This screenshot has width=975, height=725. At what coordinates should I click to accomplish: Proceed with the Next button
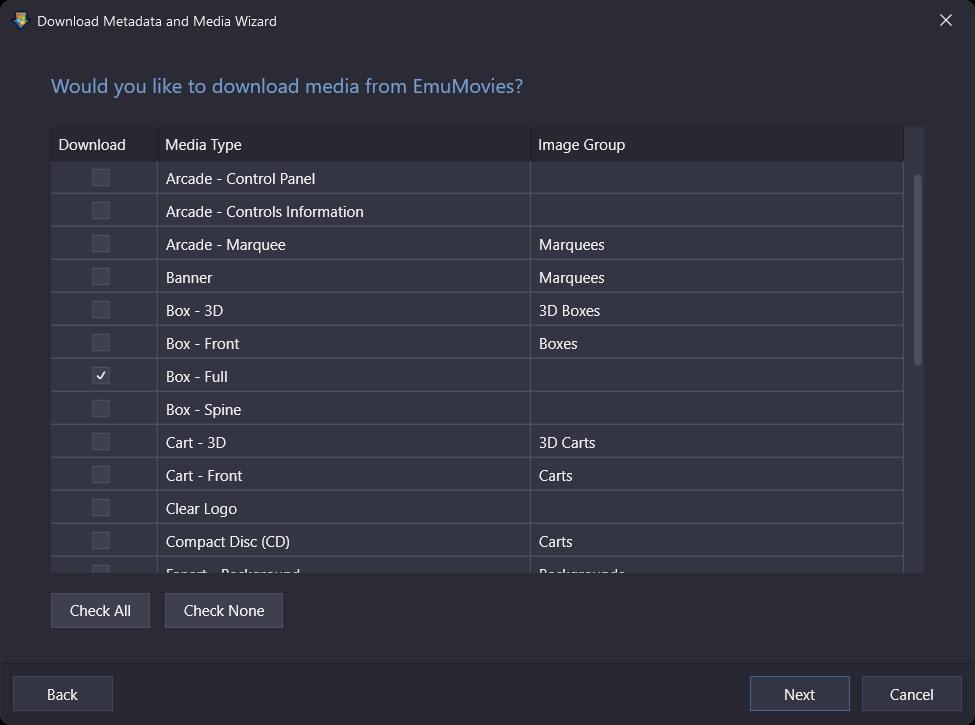(800, 694)
